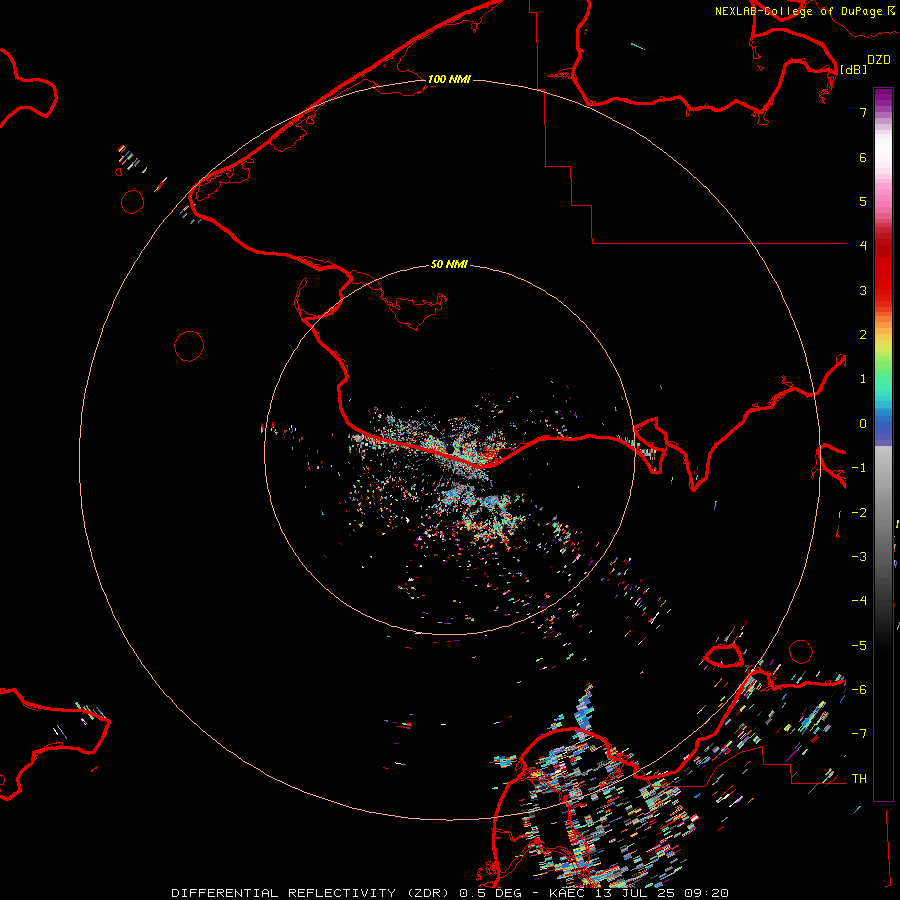Screen dimensions: 900x900
Task: Click the "5" value on the color scale
Action: [863, 201]
